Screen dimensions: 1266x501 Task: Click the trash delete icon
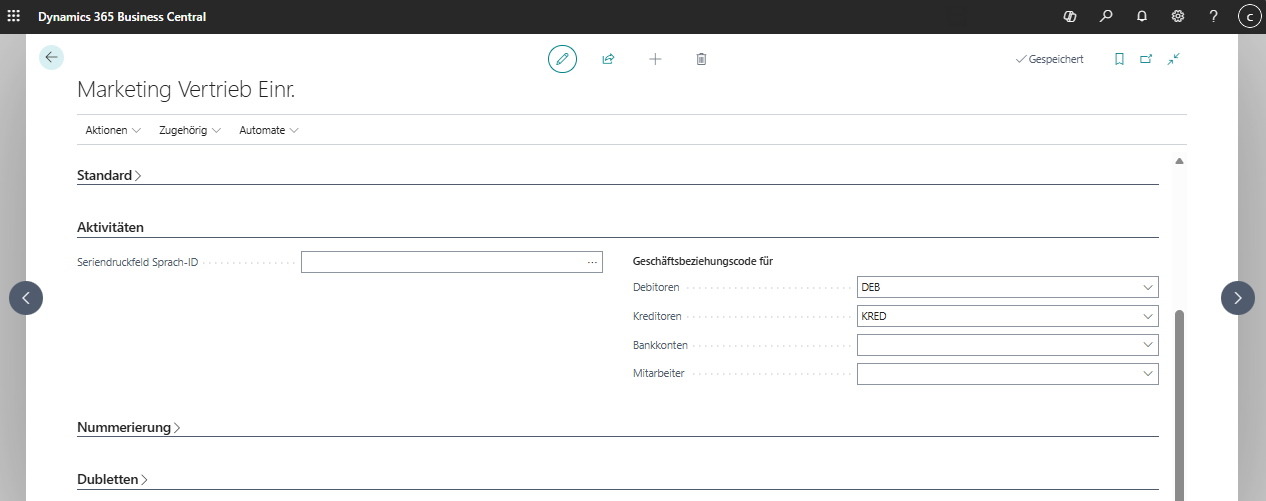coord(701,59)
